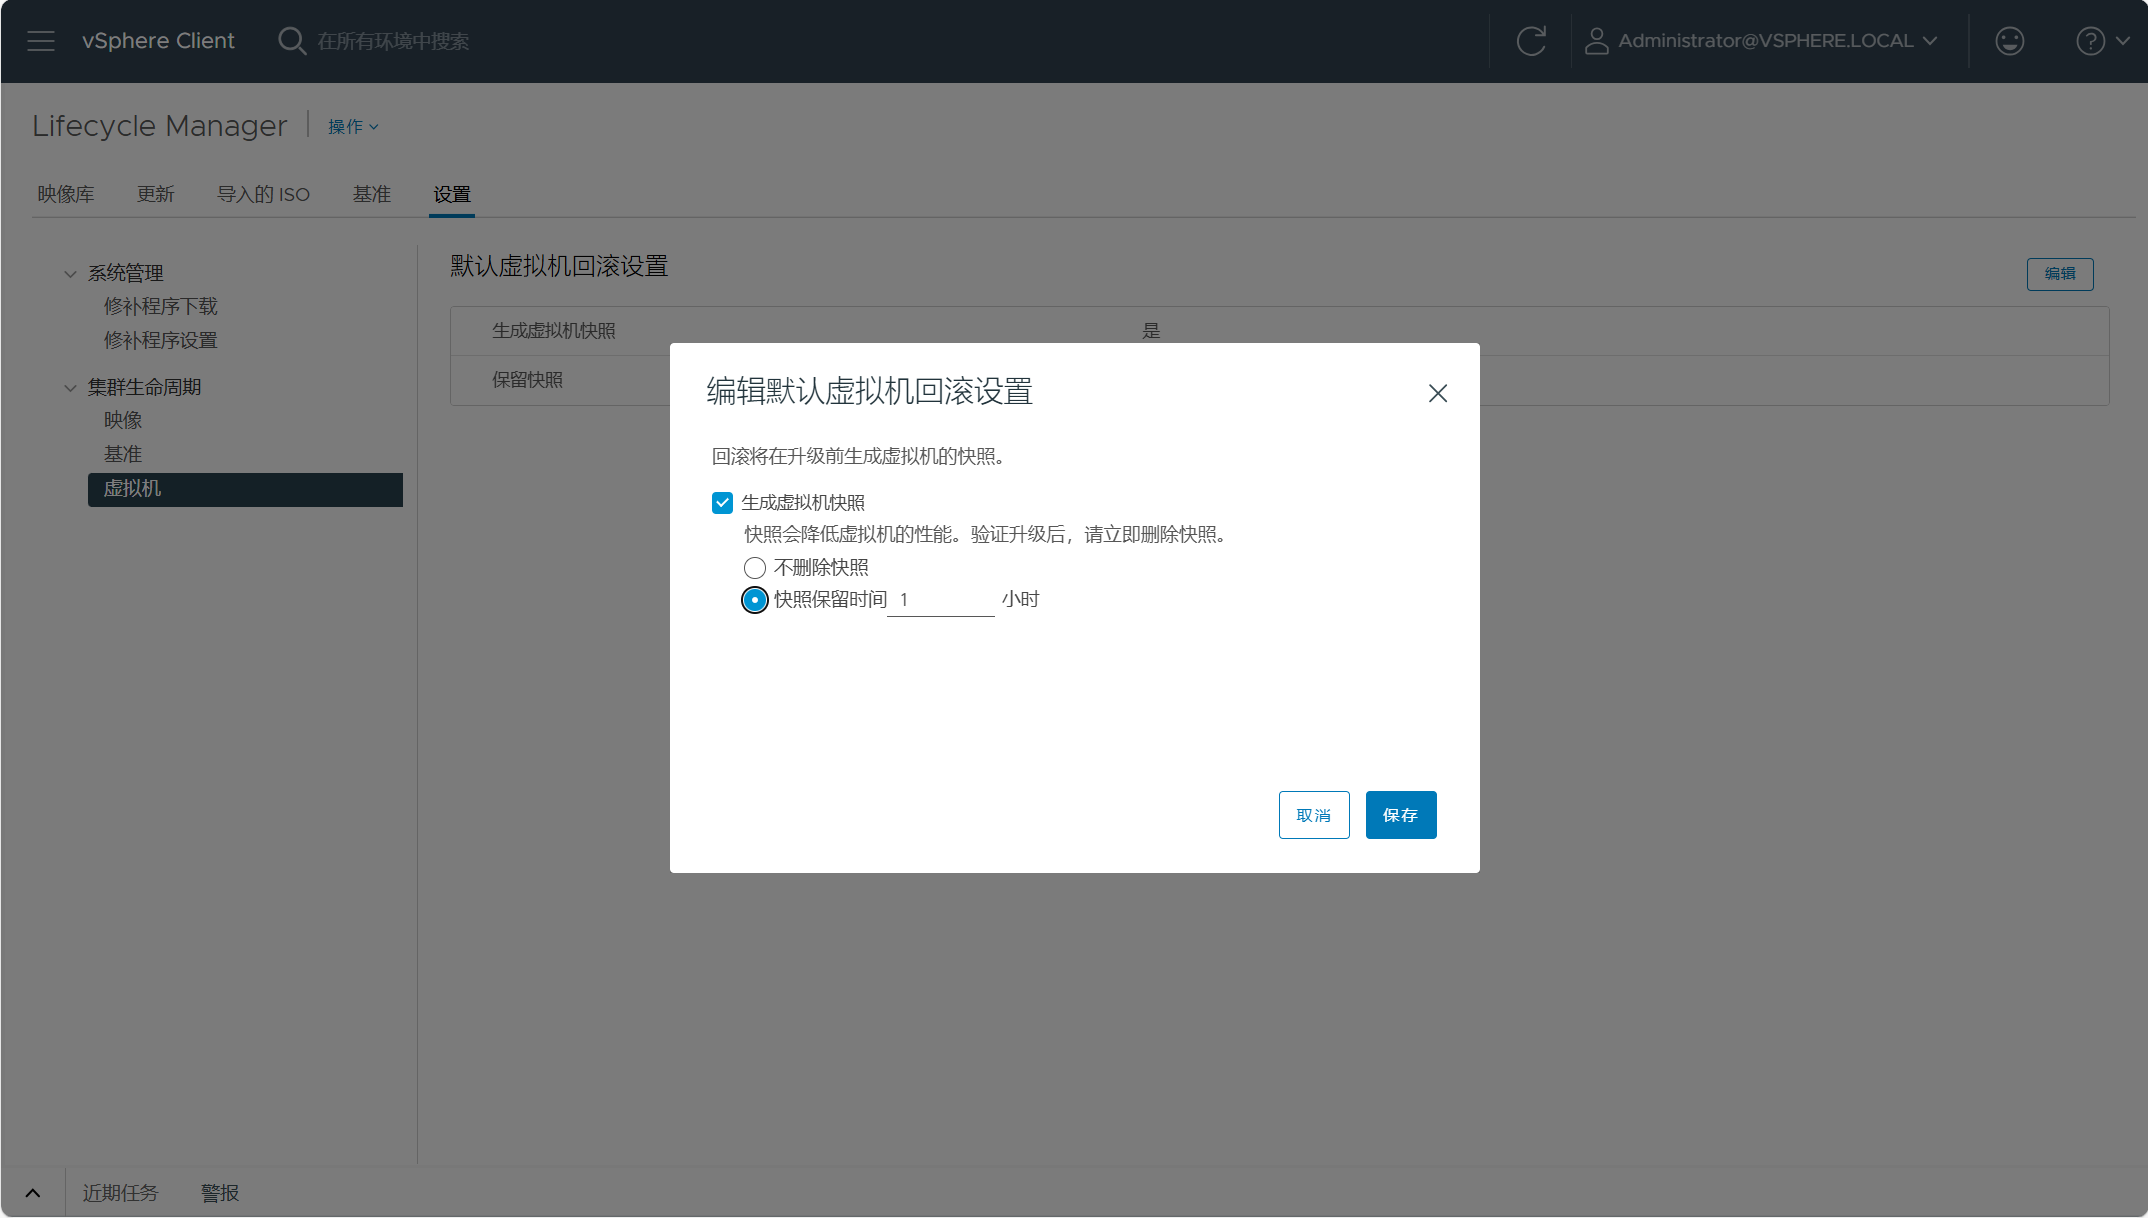Collapse the 系统管理 tree section

[x=70, y=273]
